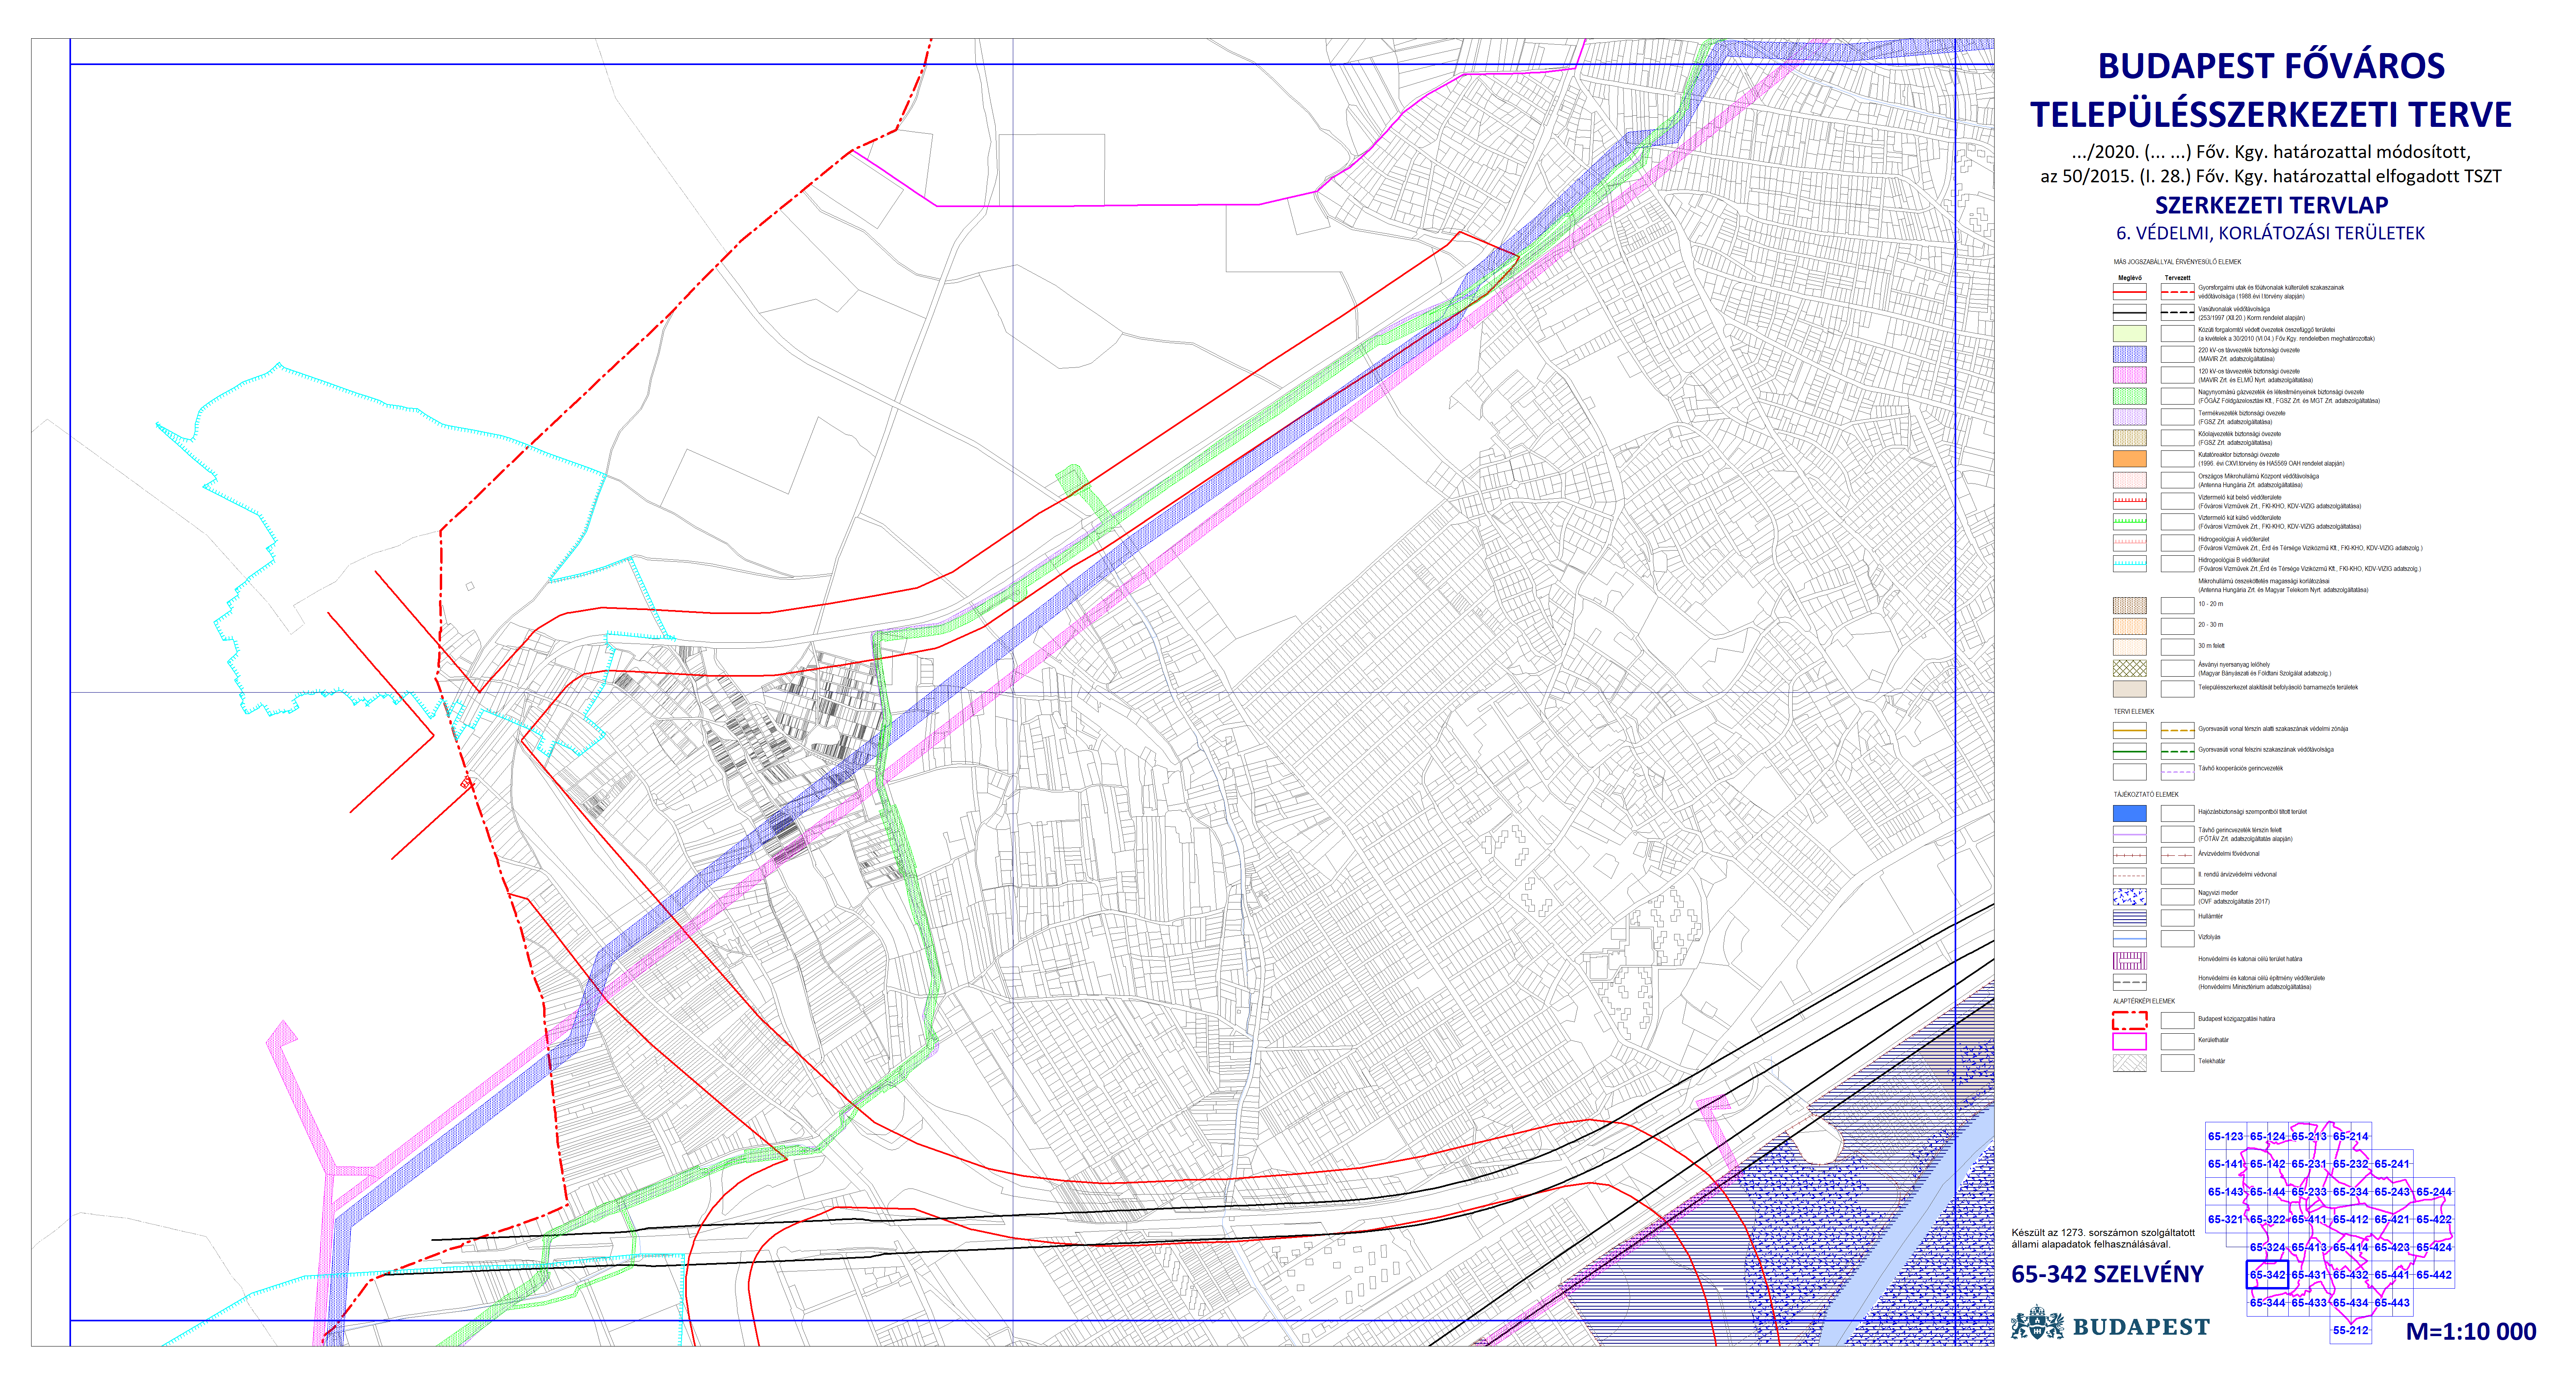This screenshot has width=2576, height=1382.
Task: Click the blue speckled swatch for Nagyvízi meder
Action: [x=2129, y=897]
